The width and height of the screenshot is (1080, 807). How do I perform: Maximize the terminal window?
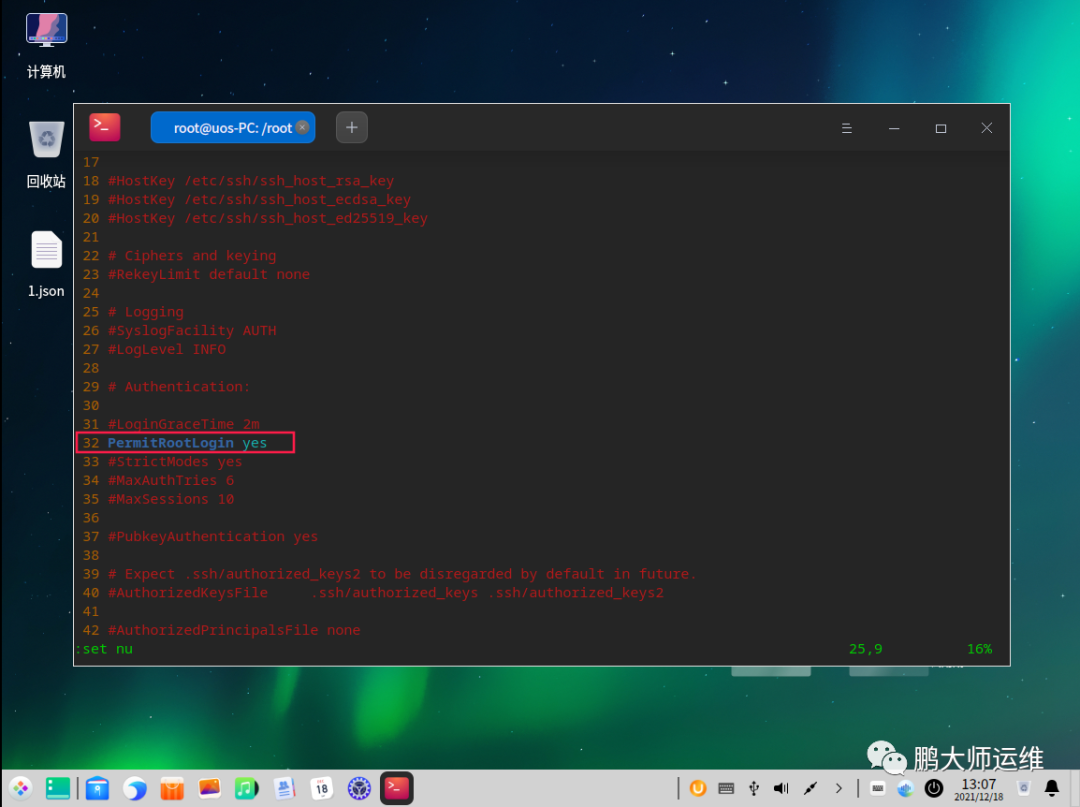tap(941, 128)
